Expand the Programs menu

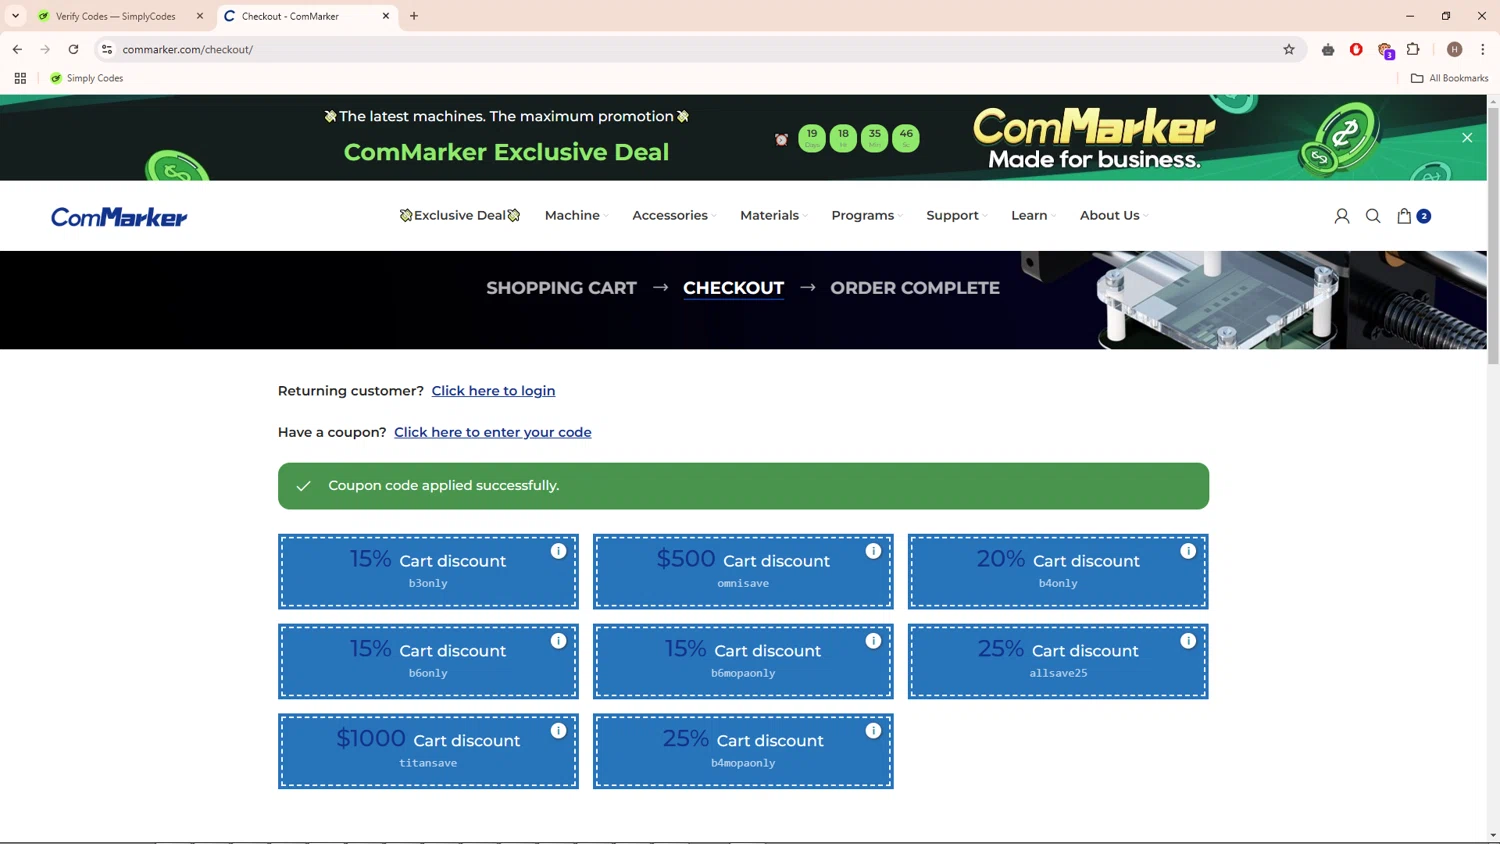coord(867,215)
